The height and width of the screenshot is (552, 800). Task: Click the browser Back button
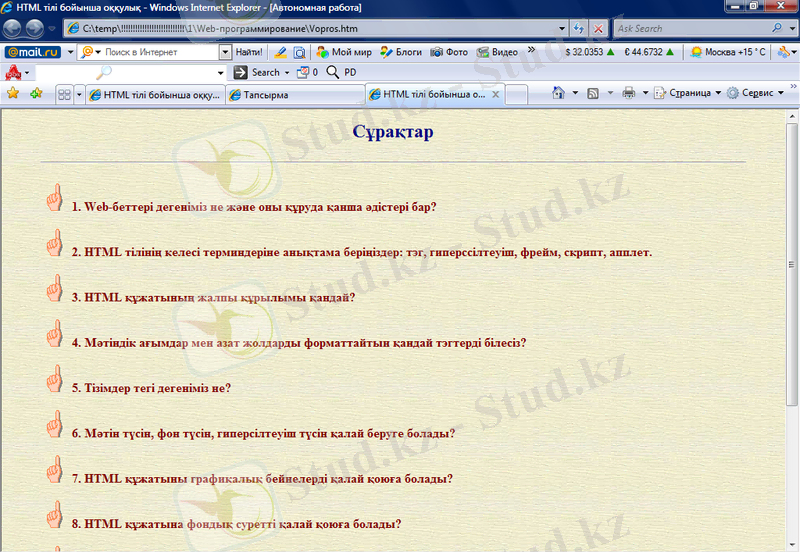pyautogui.click(x=13, y=29)
